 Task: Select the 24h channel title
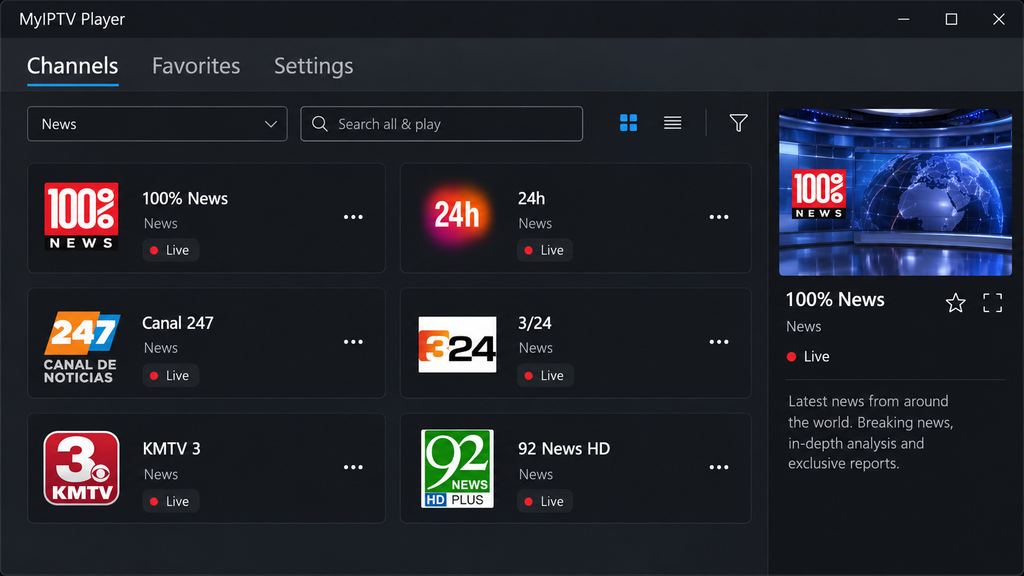click(x=531, y=199)
